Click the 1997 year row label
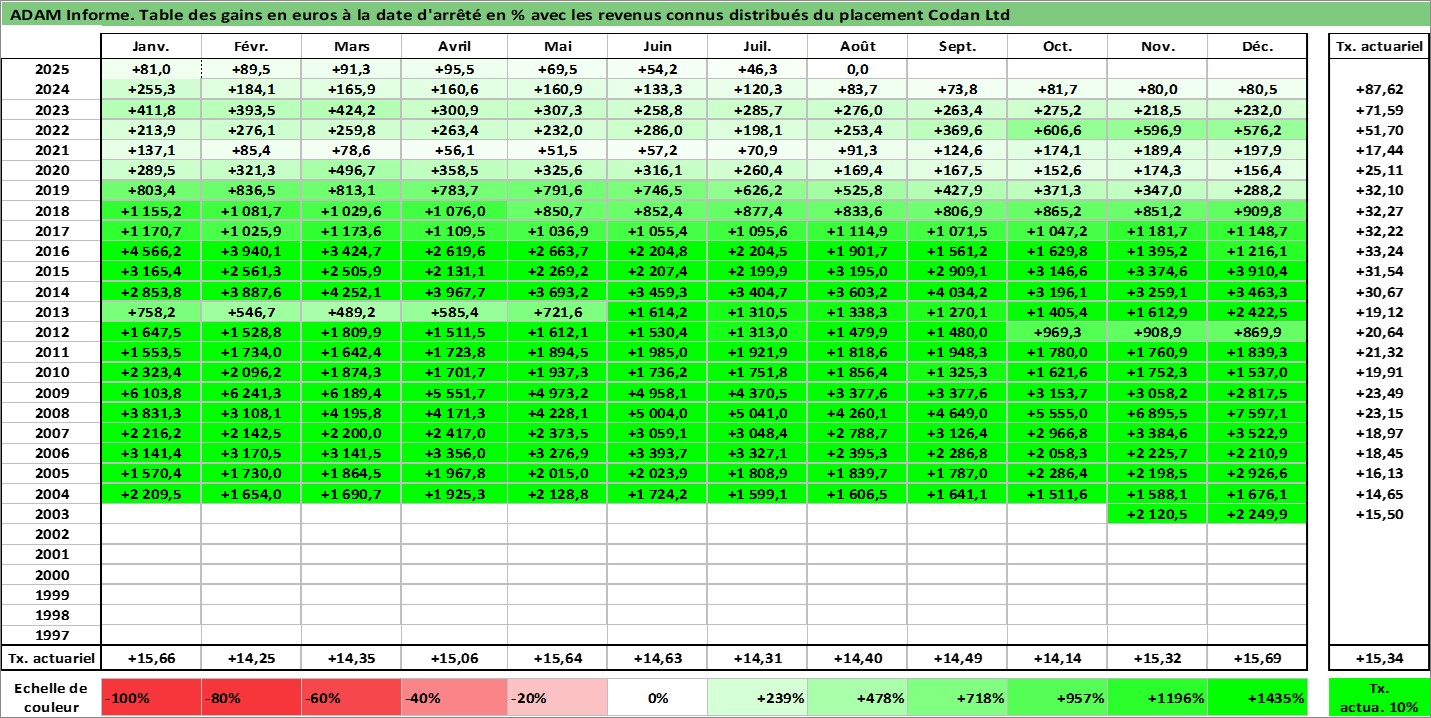 51,635
